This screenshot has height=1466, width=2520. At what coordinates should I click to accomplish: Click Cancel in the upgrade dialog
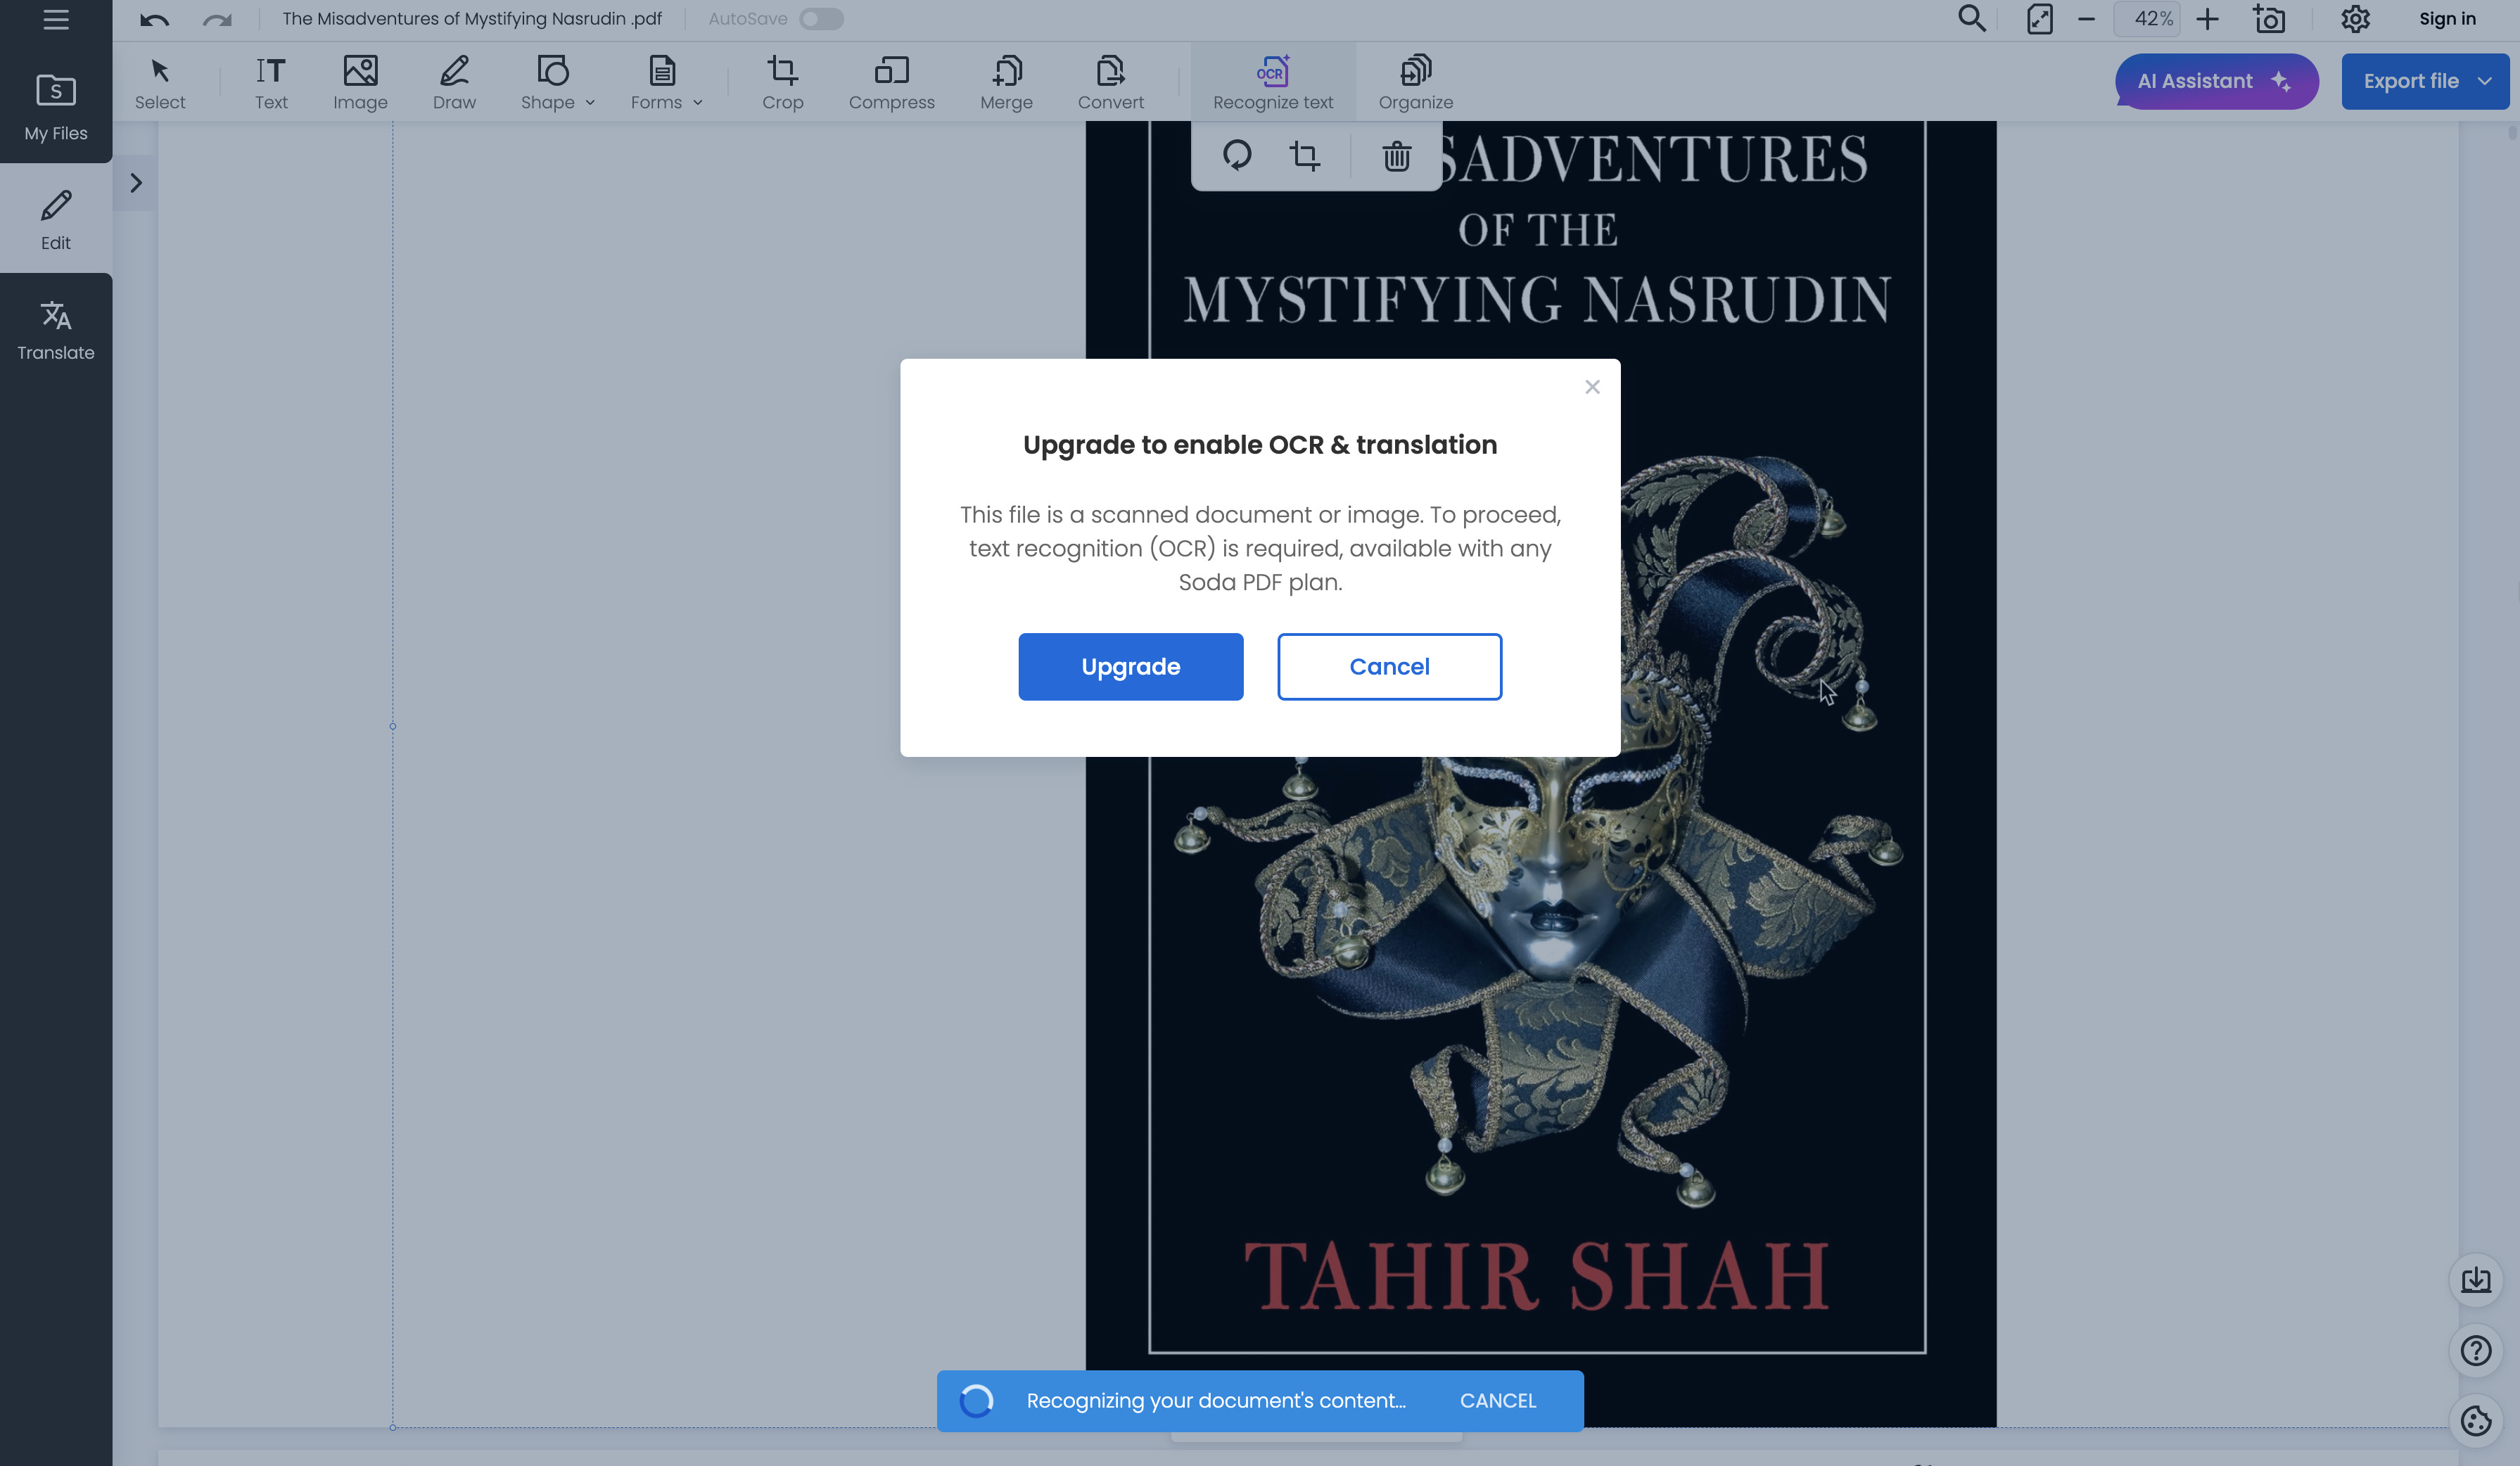(1389, 667)
